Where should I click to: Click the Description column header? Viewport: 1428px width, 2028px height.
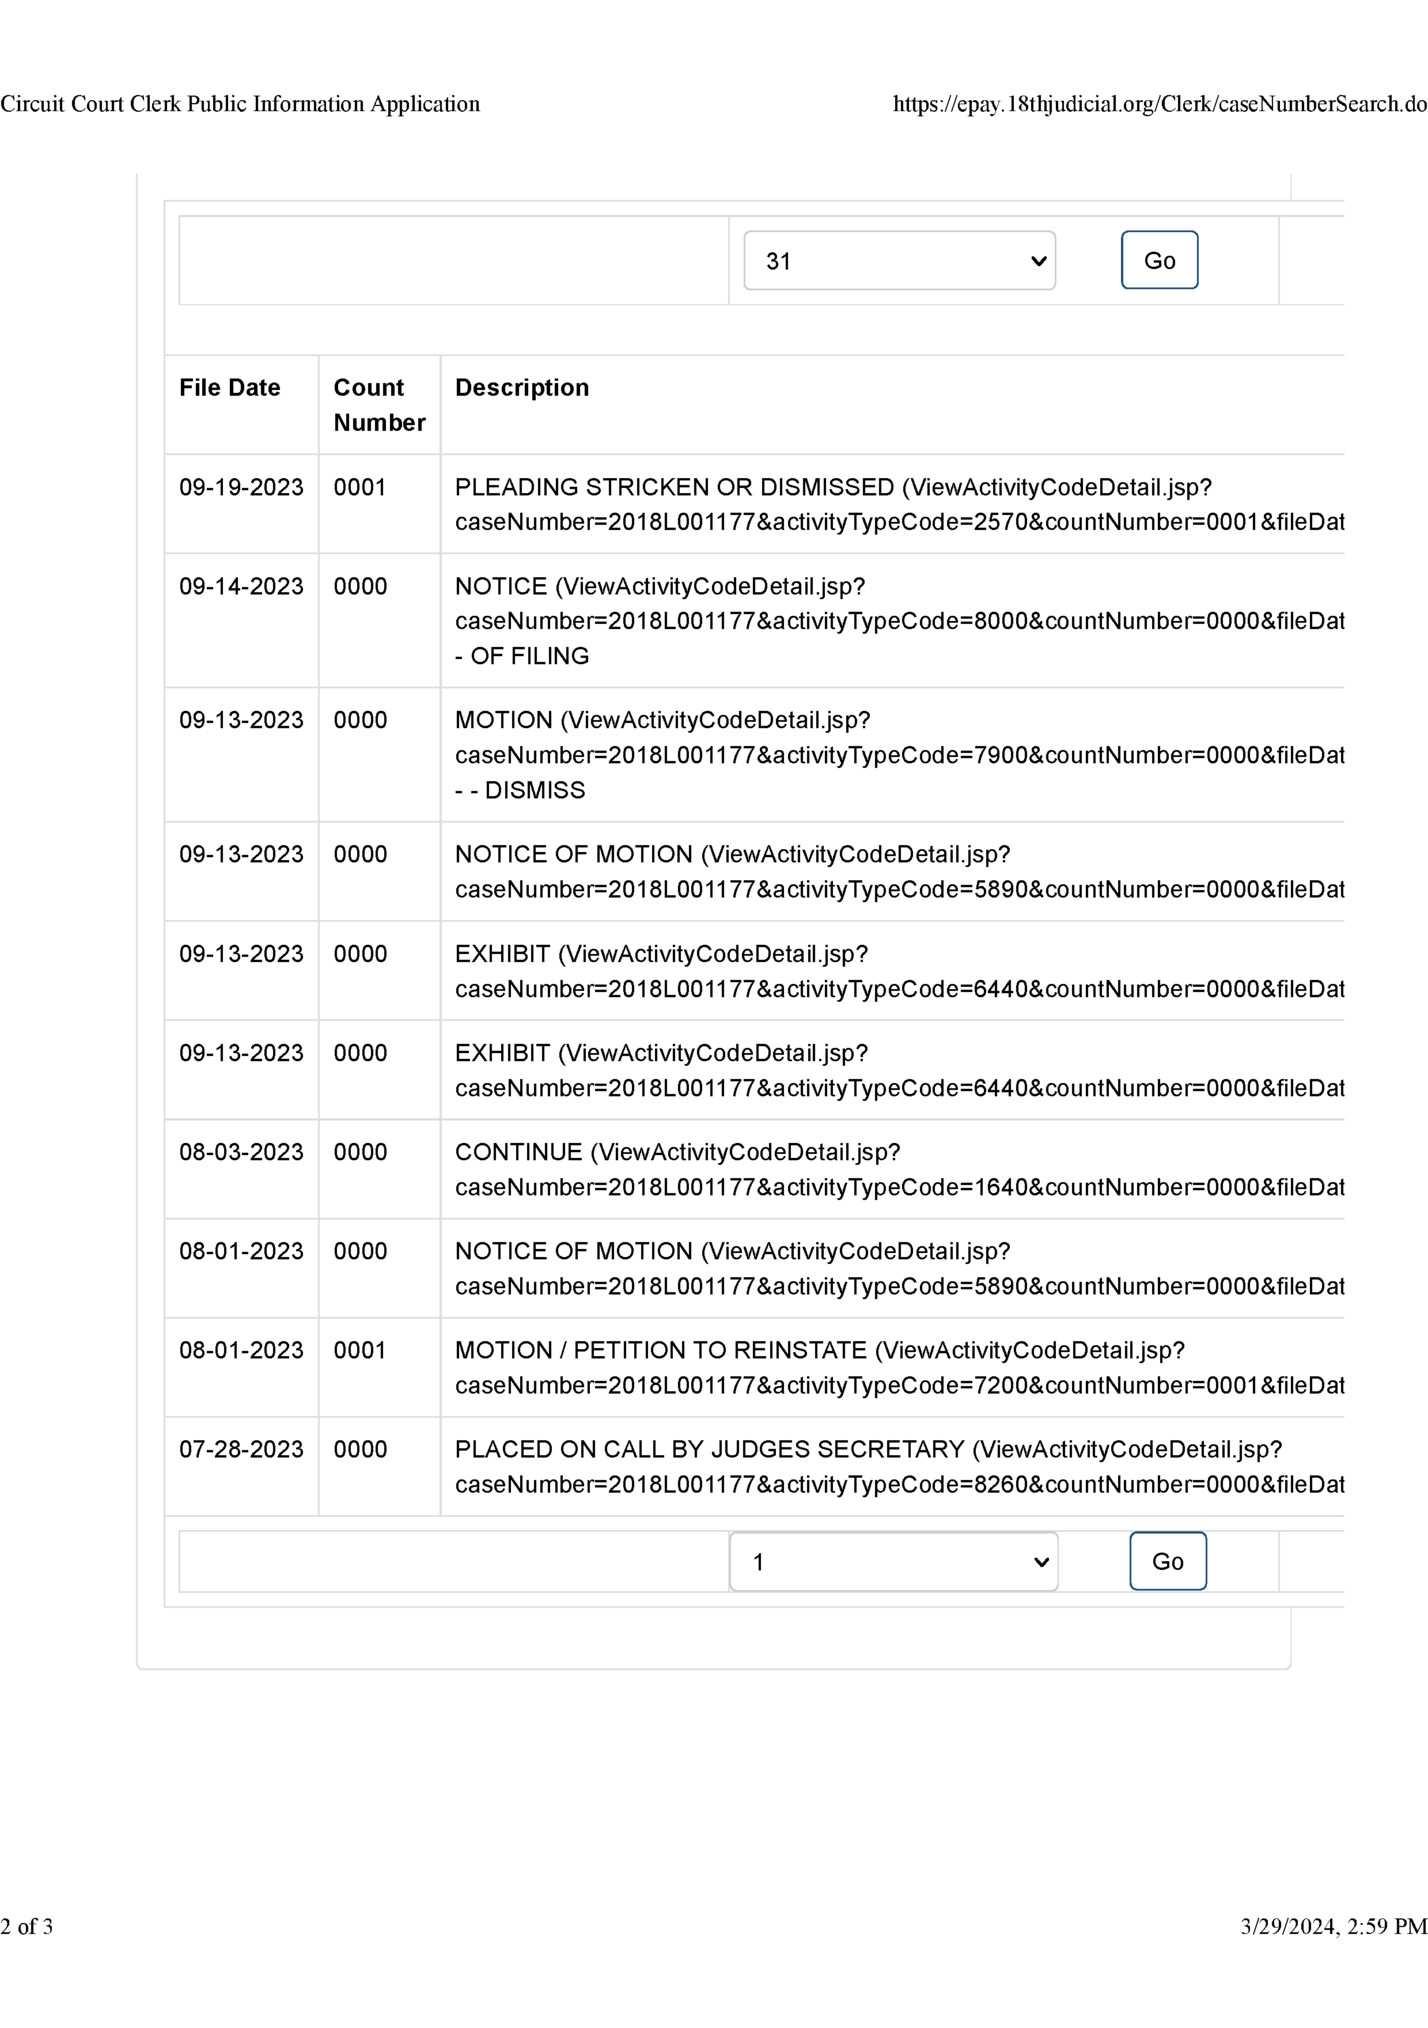522,387
